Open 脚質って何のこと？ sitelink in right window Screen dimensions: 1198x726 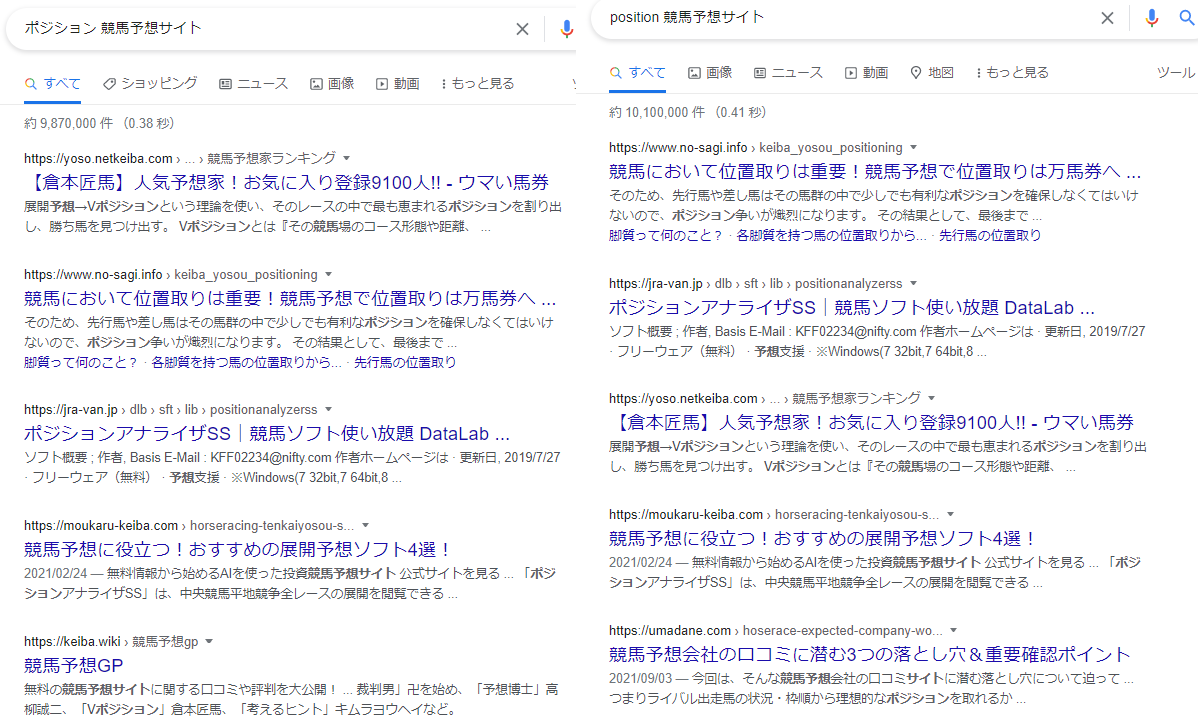coord(666,235)
